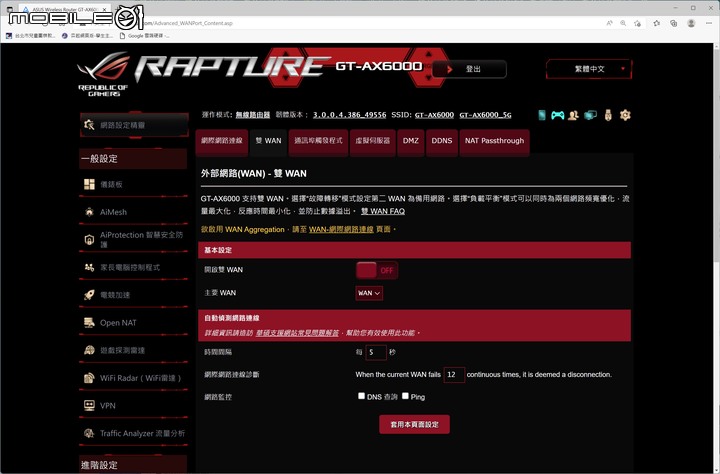Open the 繁體中文 language dropdown
The image size is (720, 474).
click(589, 69)
